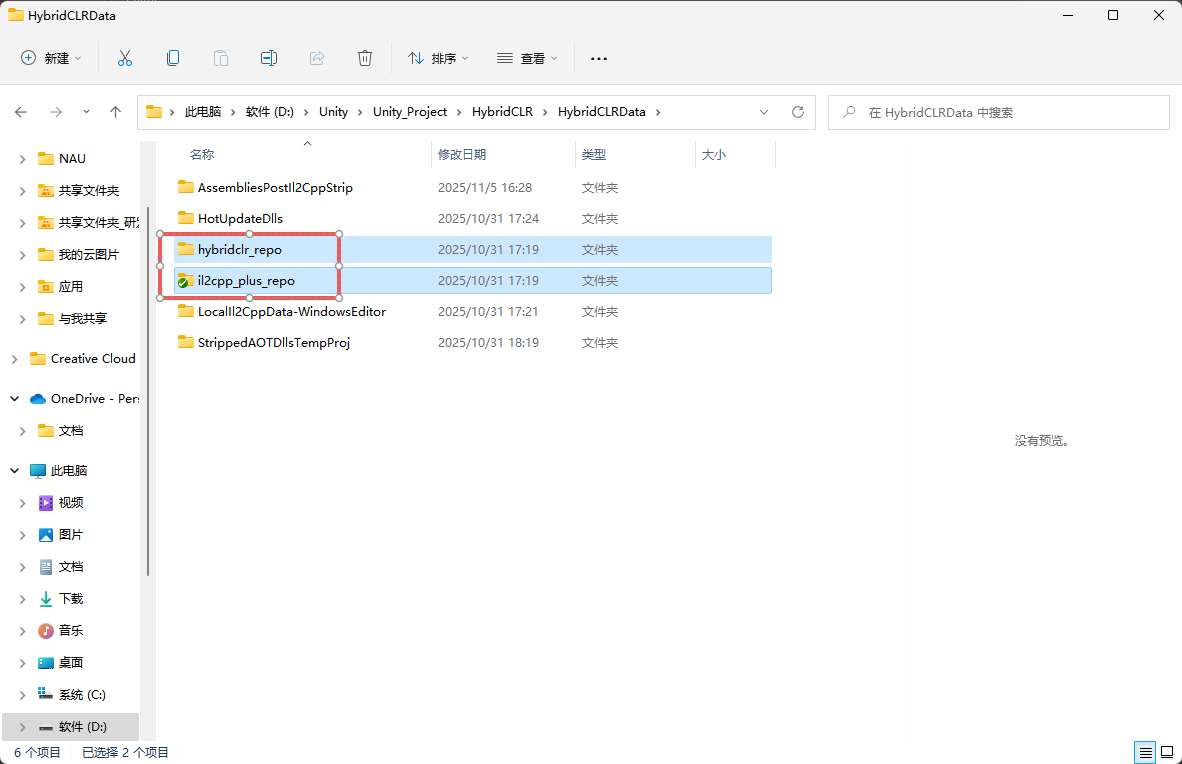The height and width of the screenshot is (764, 1182).
Task: Click Unity in the address path
Action: (x=333, y=112)
